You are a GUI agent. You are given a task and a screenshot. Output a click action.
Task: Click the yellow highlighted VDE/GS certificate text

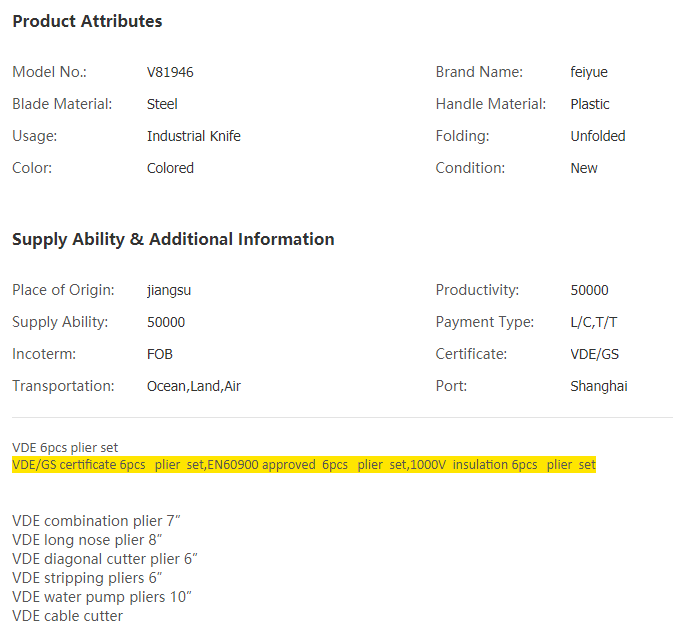[x=303, y=465]
